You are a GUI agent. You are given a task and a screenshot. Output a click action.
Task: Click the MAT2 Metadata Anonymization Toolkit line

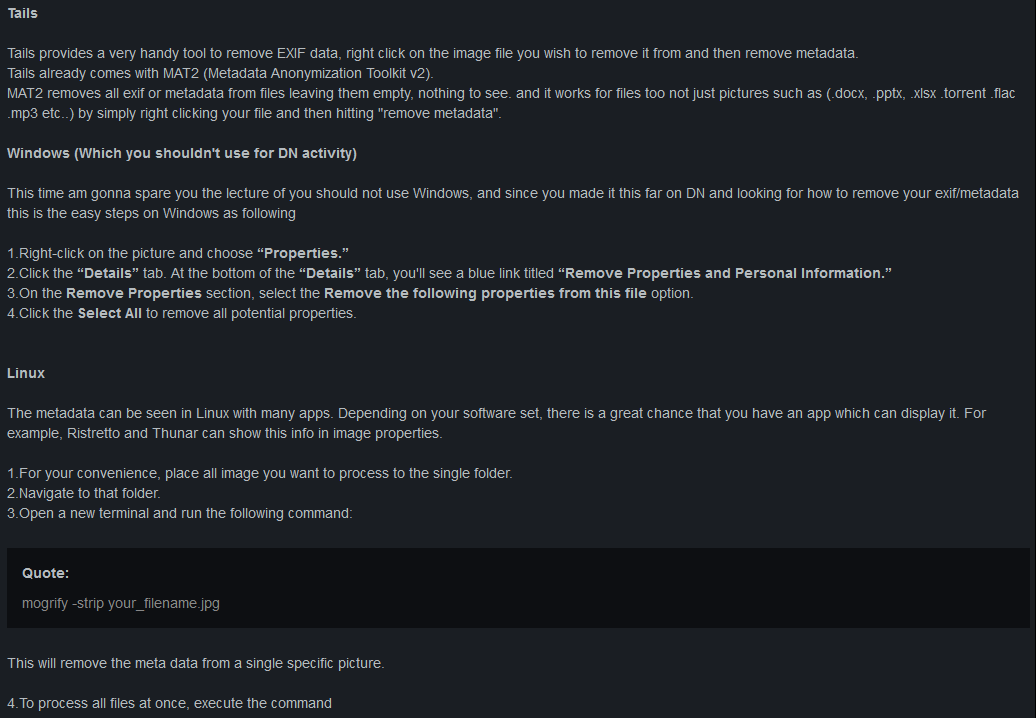(x=220, y=73)
